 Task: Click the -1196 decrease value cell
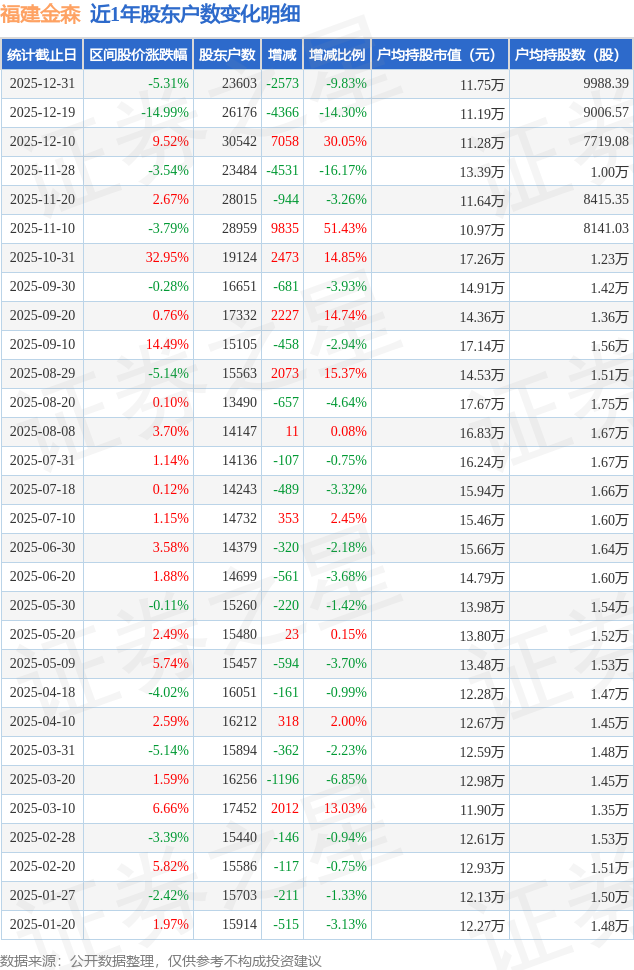point(283,780)
